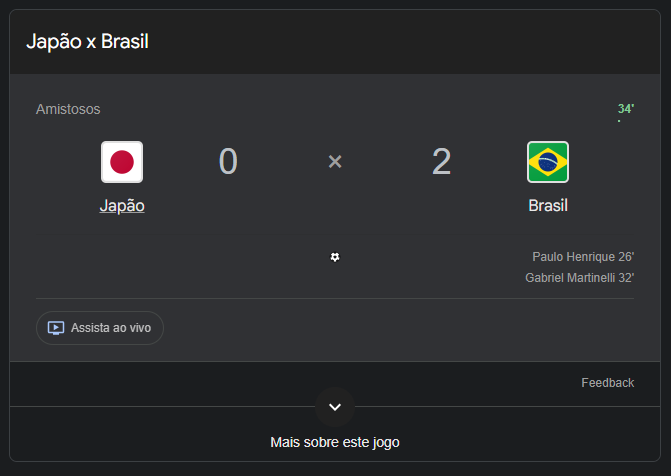Click Brazil's score of 2
The image size is (671, 476).
[x=441, y=161]
